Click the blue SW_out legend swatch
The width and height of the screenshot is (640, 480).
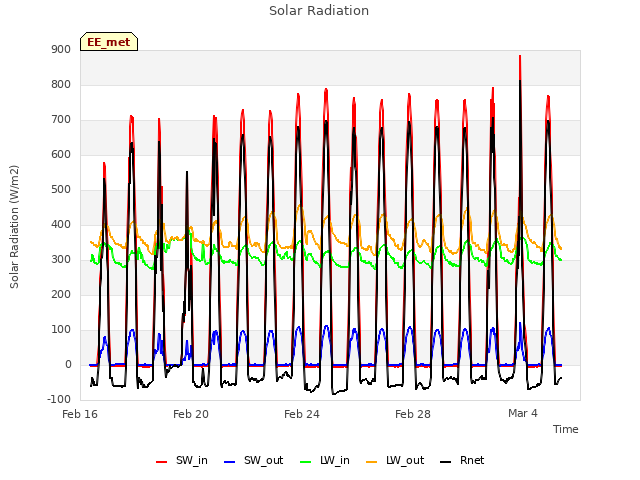tap(230, 462)
